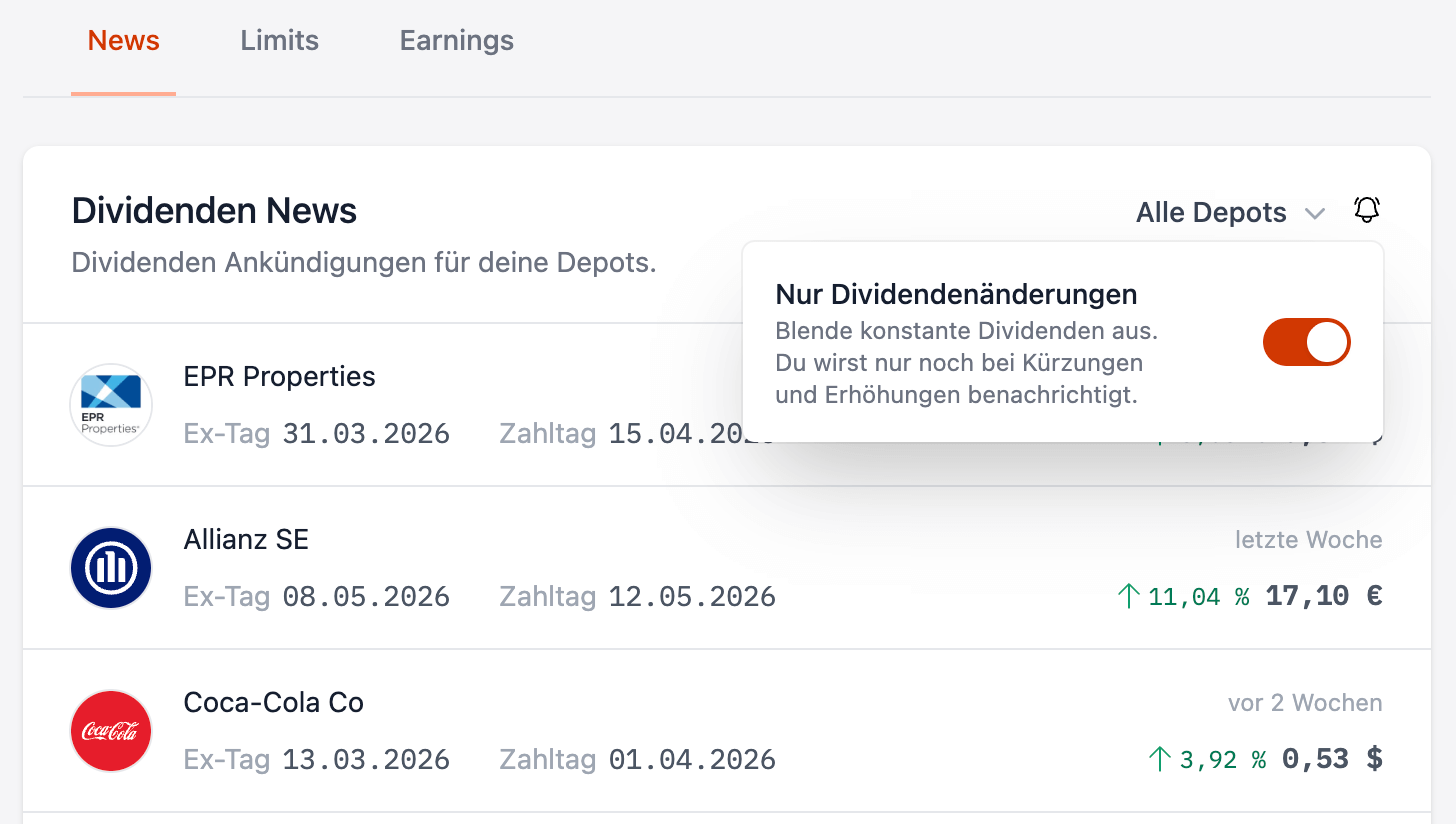
Task: Open the EPR Properties stock name
Action: click(279, 377)
